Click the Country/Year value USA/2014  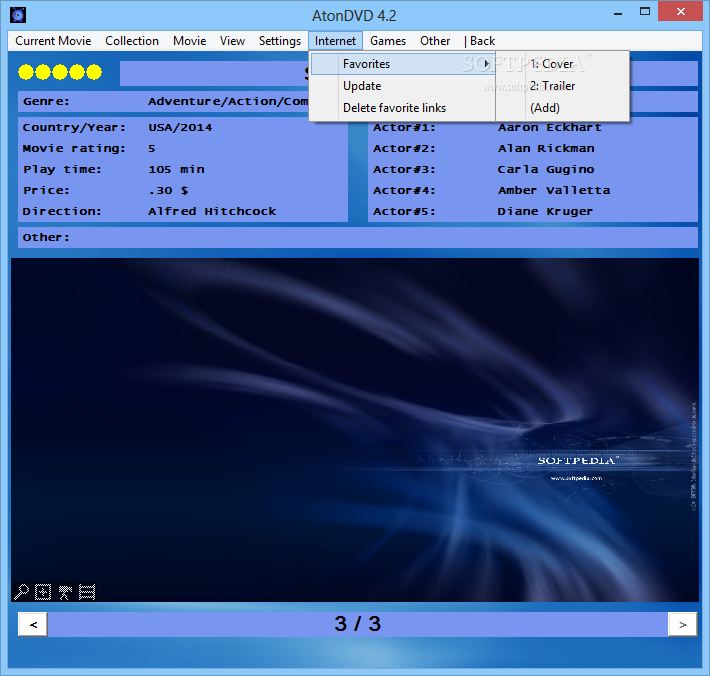(x=180, y=128)
